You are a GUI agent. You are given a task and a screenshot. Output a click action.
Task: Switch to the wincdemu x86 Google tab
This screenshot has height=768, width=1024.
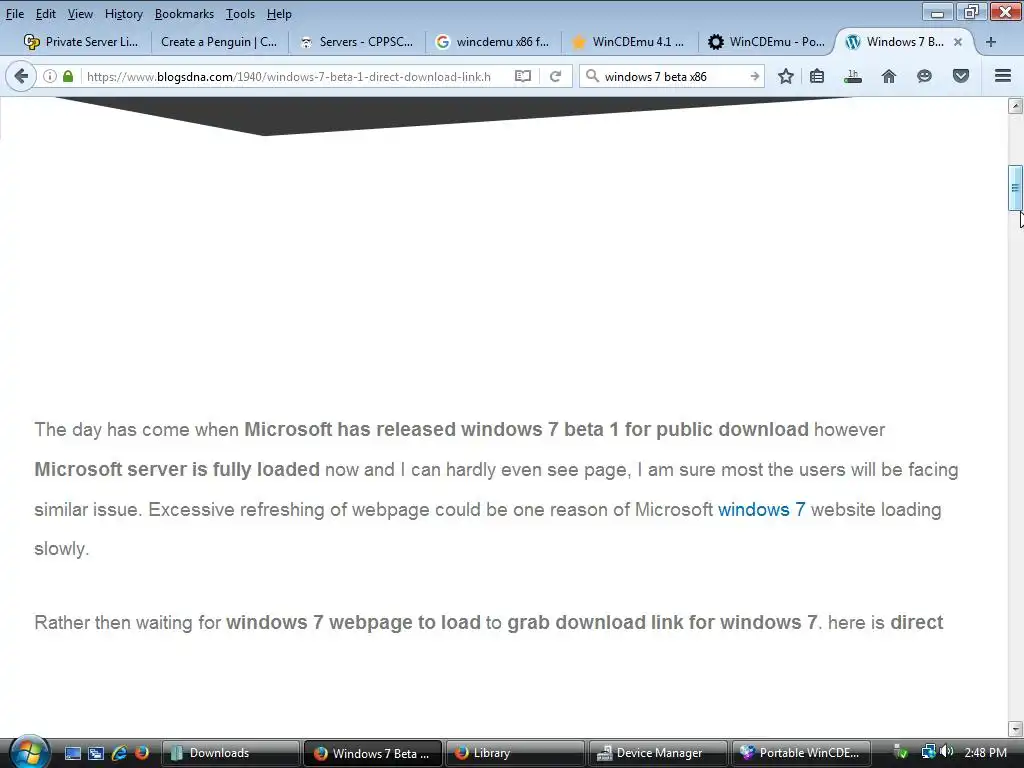click(493, 42)
